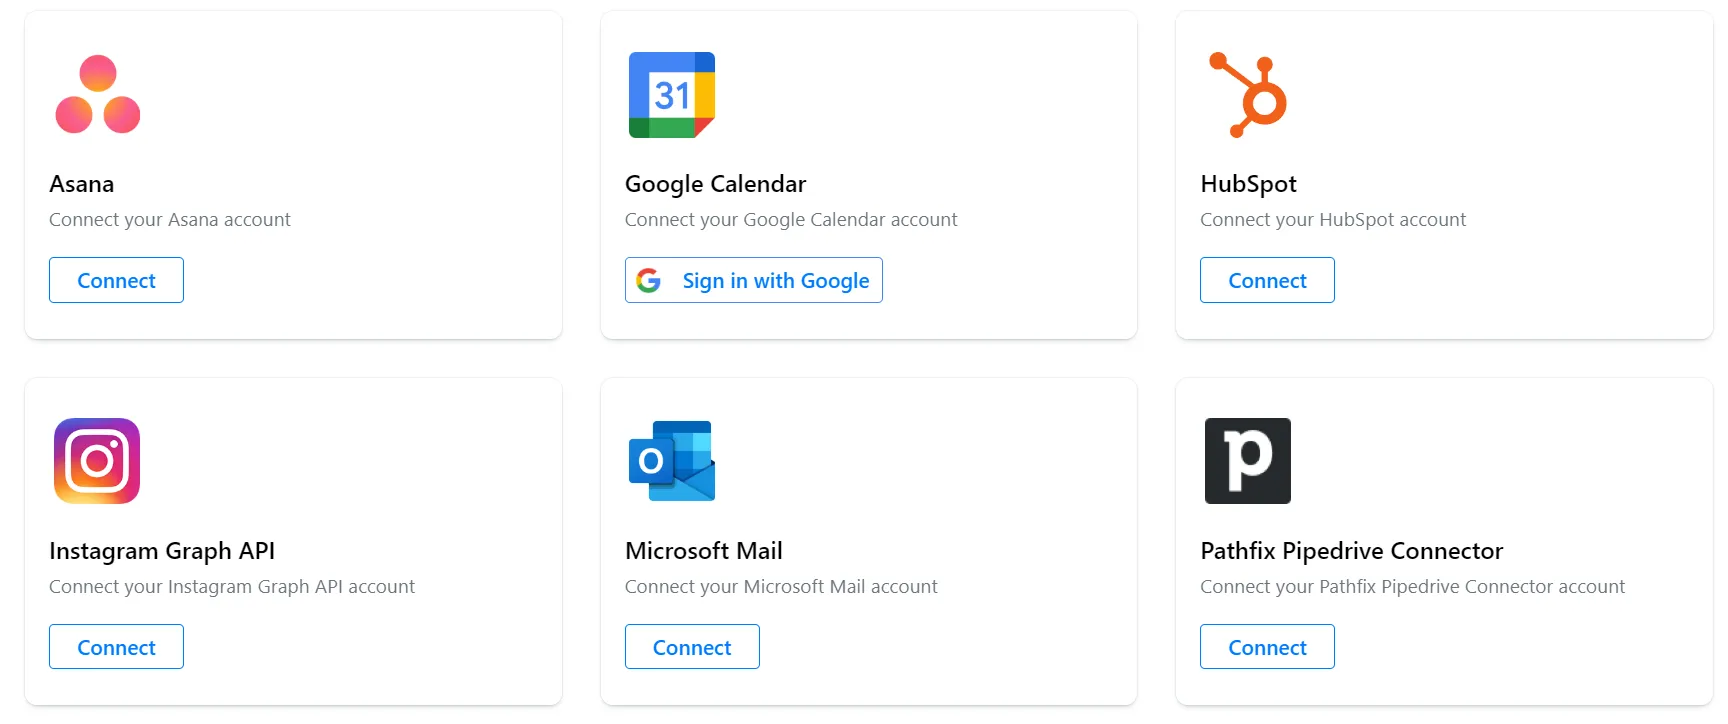1728x724 pixels.
Task: Click the Instagram camera logo icon
Action: 97,461
